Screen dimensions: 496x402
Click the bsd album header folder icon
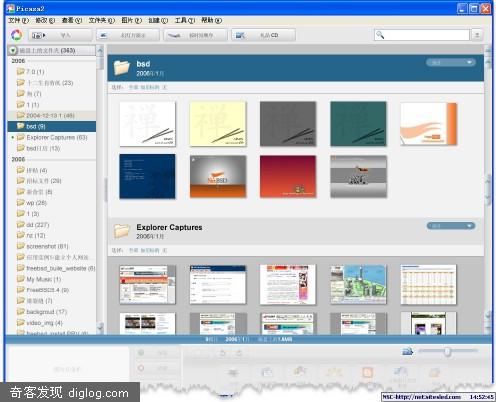coord(121,68)
